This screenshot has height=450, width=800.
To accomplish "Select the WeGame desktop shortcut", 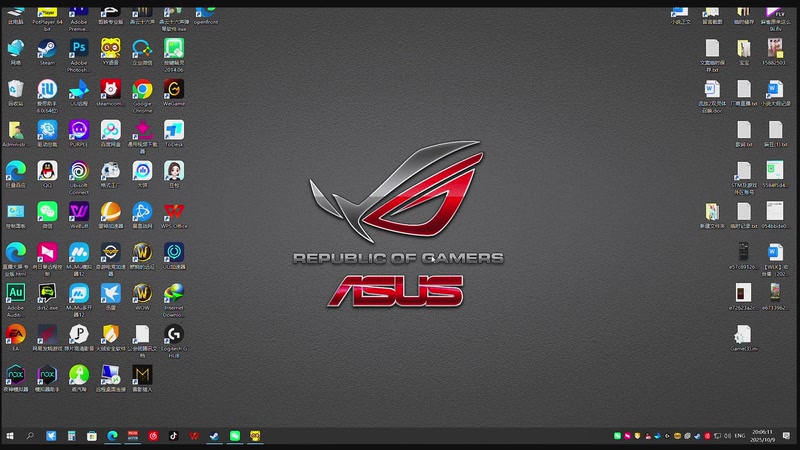I will [x=173, y=92].
